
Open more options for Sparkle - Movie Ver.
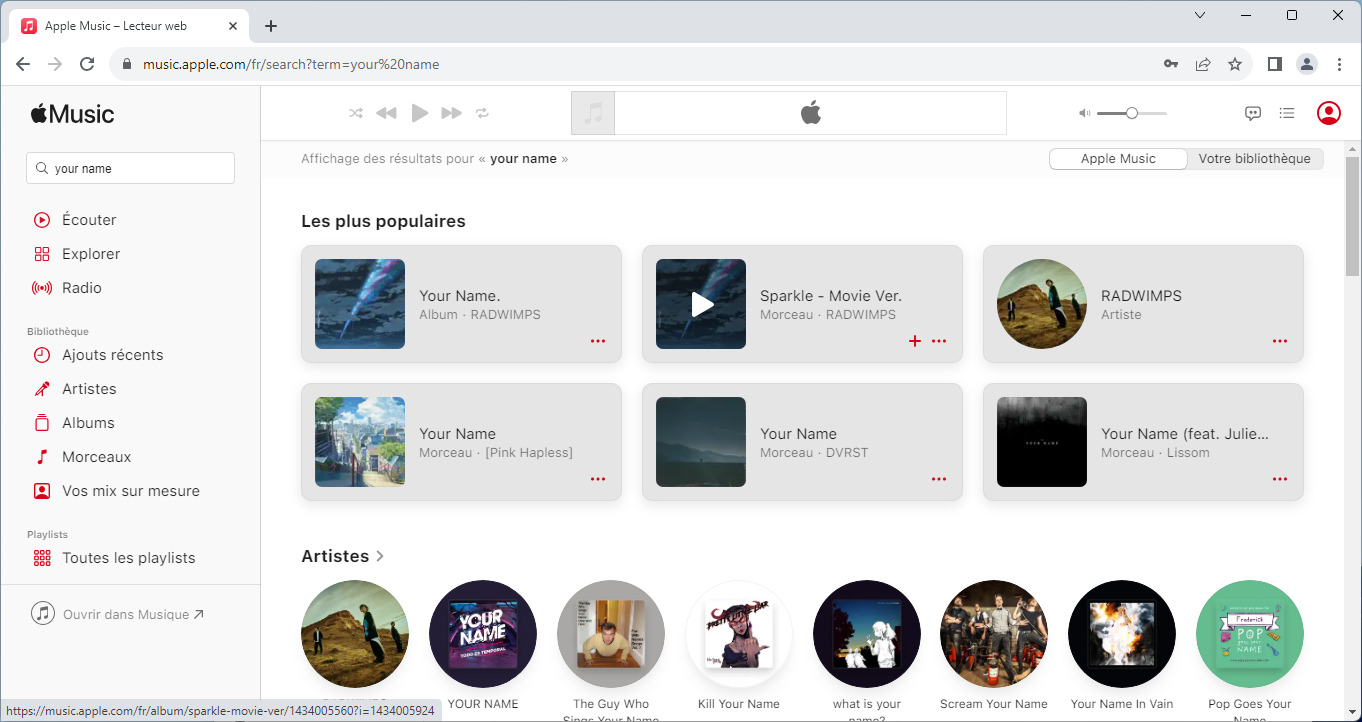click(x=939, y=341)
